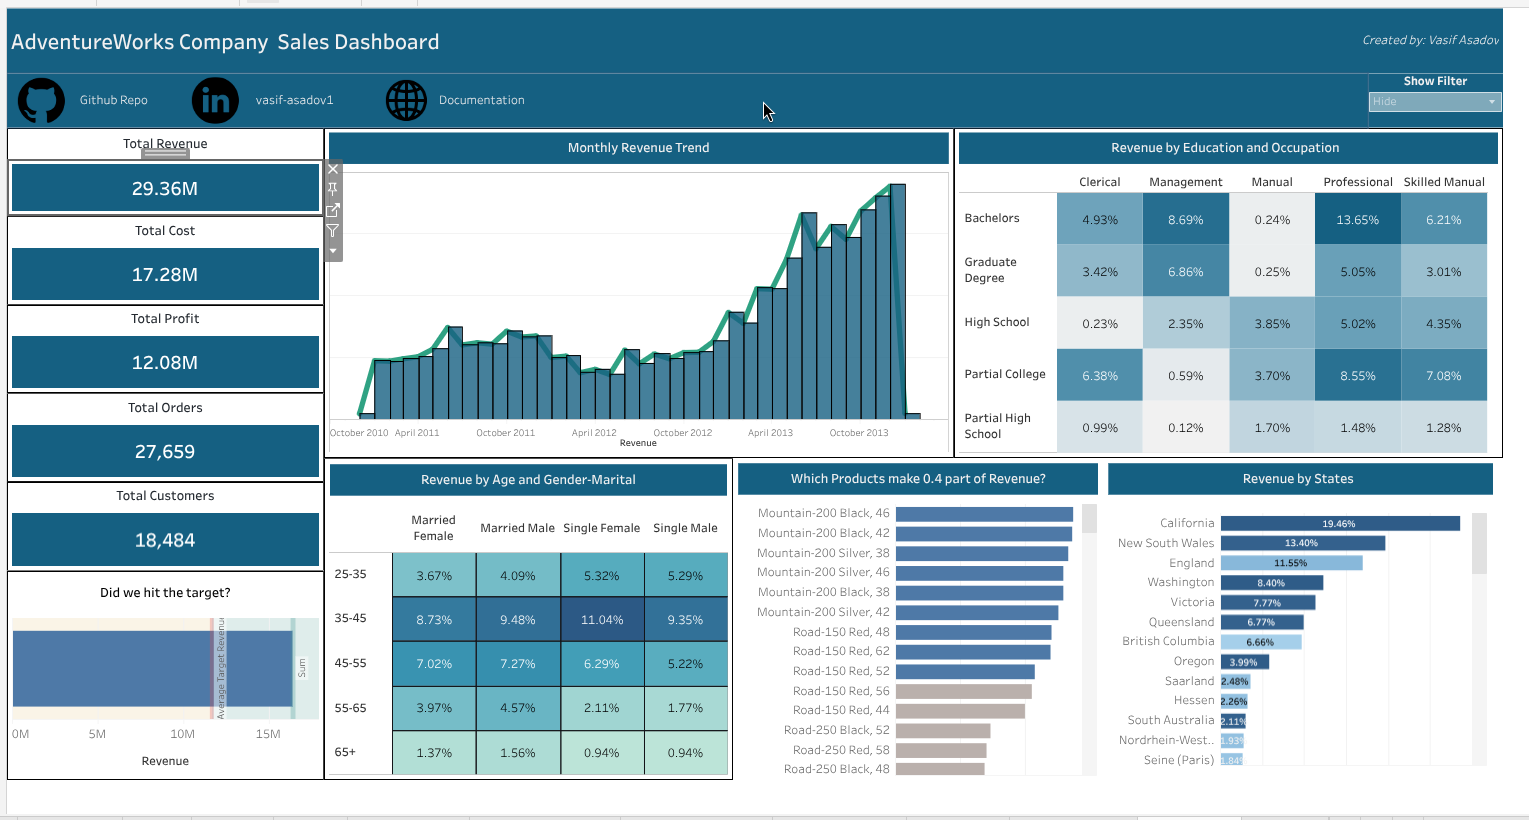Click the New South Wales 13.40% bar
Image resolution: width=1529 pixels, height=820 pixels.
1303,543
